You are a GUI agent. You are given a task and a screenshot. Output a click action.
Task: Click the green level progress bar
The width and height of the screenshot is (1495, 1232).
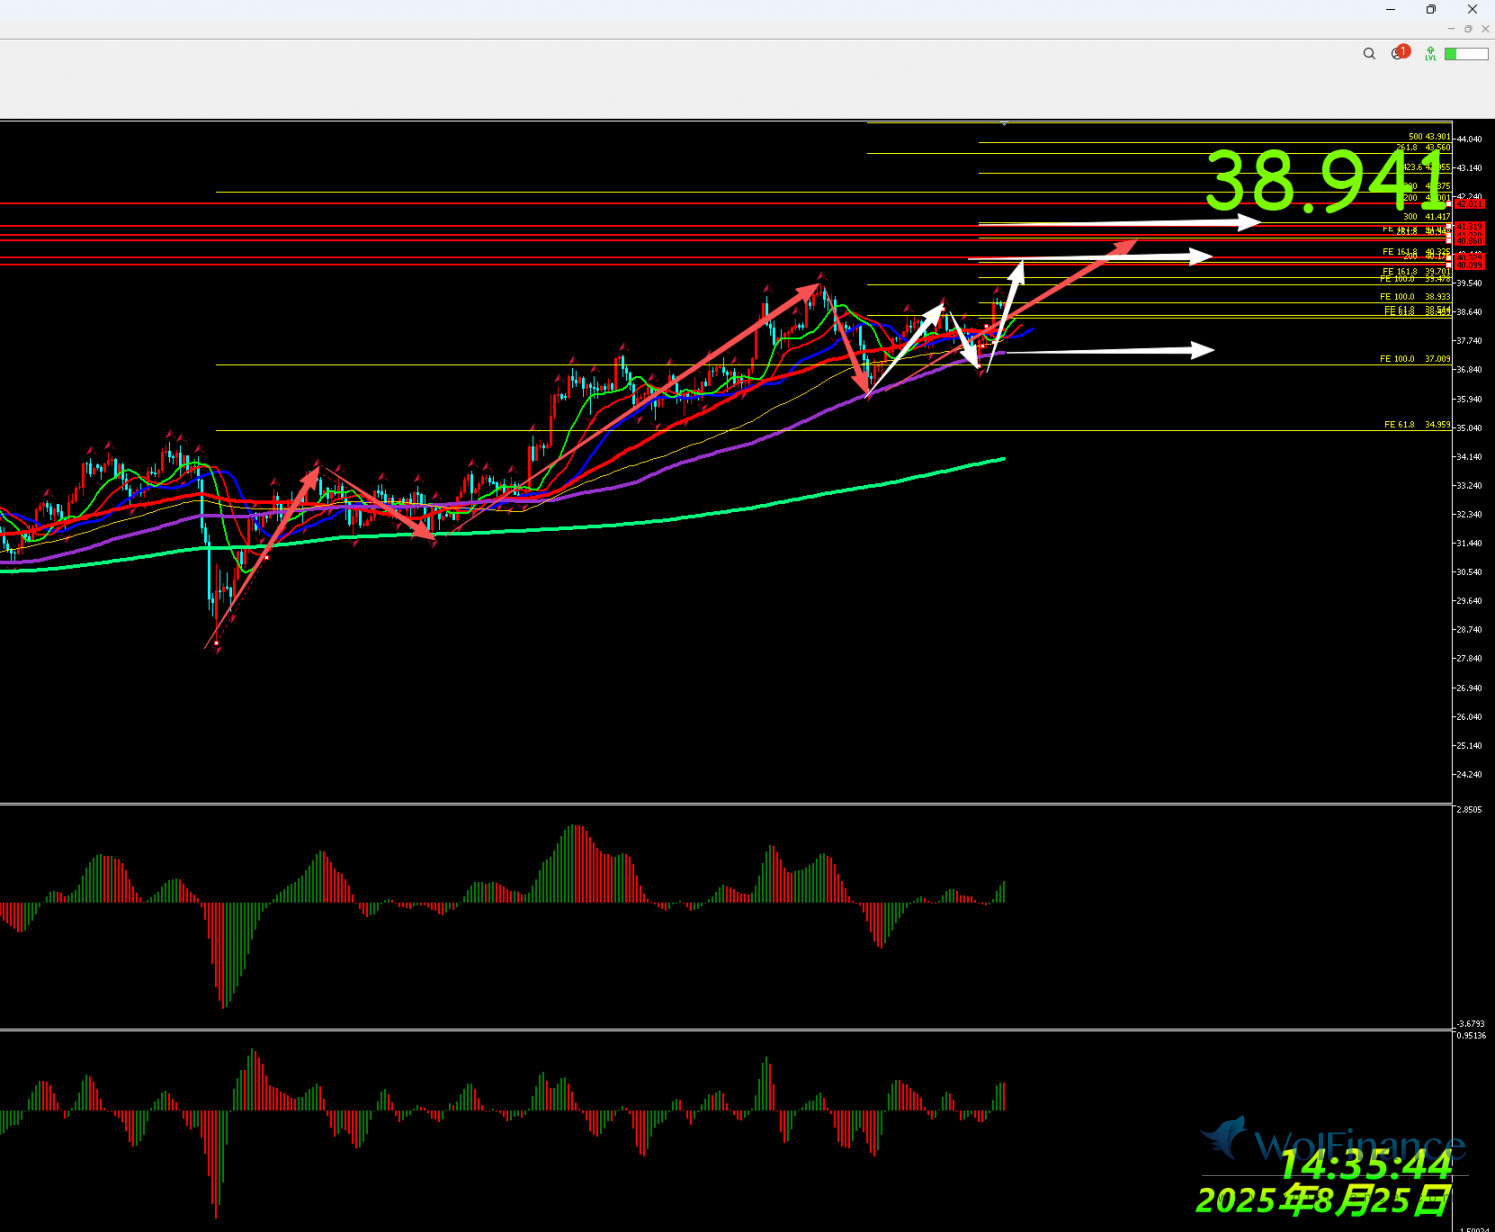pos(1466,54)
